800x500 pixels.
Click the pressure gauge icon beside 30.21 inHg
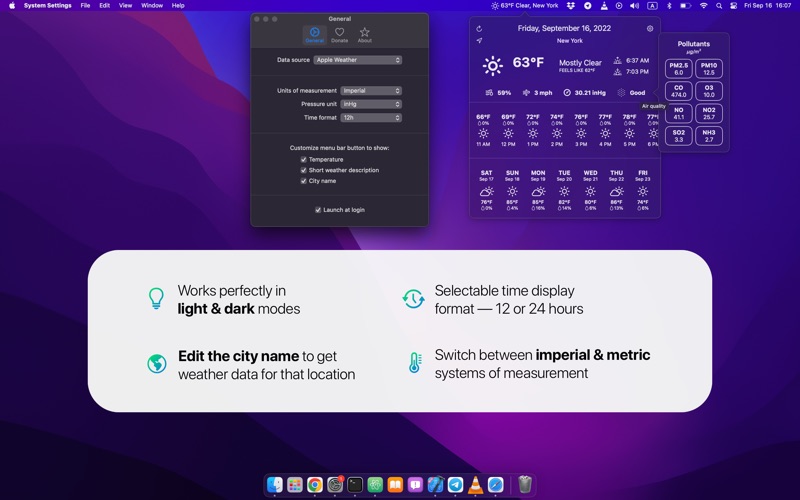(x=567, y=93)
